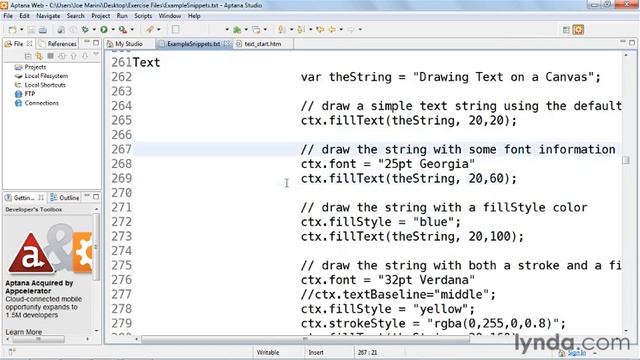Screen dimensions: 640x360
Task: Click the Previous Annotation toolbar icon
Action: click(x=301, y=29)
